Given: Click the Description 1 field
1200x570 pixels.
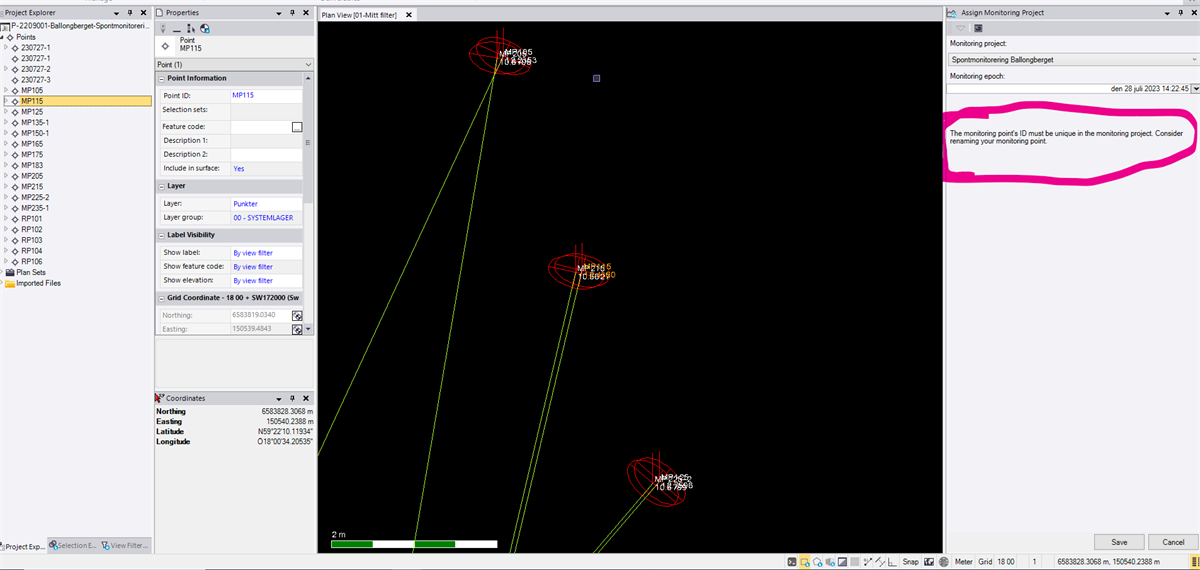Looking at the screenshot, I should 266,141.
